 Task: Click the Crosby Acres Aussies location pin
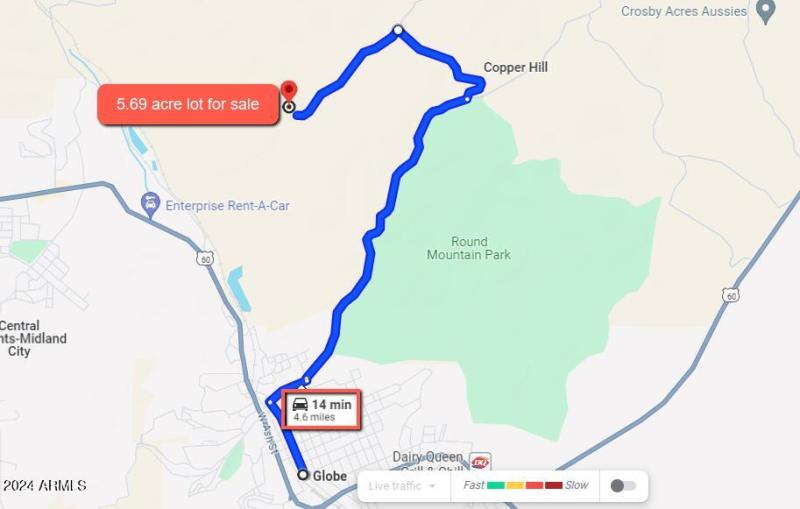pos(765,12)
